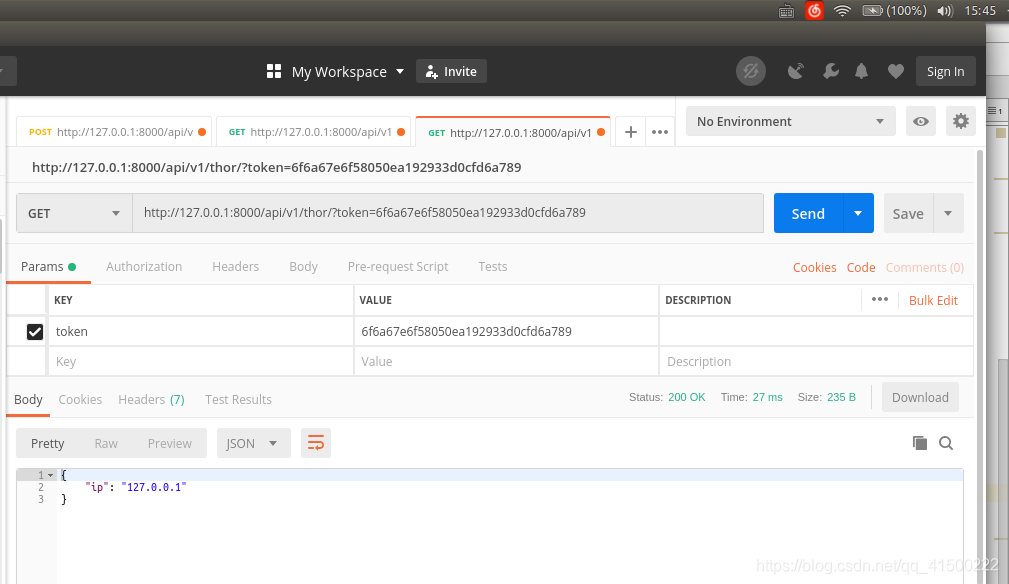1009x584 pixels.
Task: Select the response Body tab
Action: pos(28,399)
